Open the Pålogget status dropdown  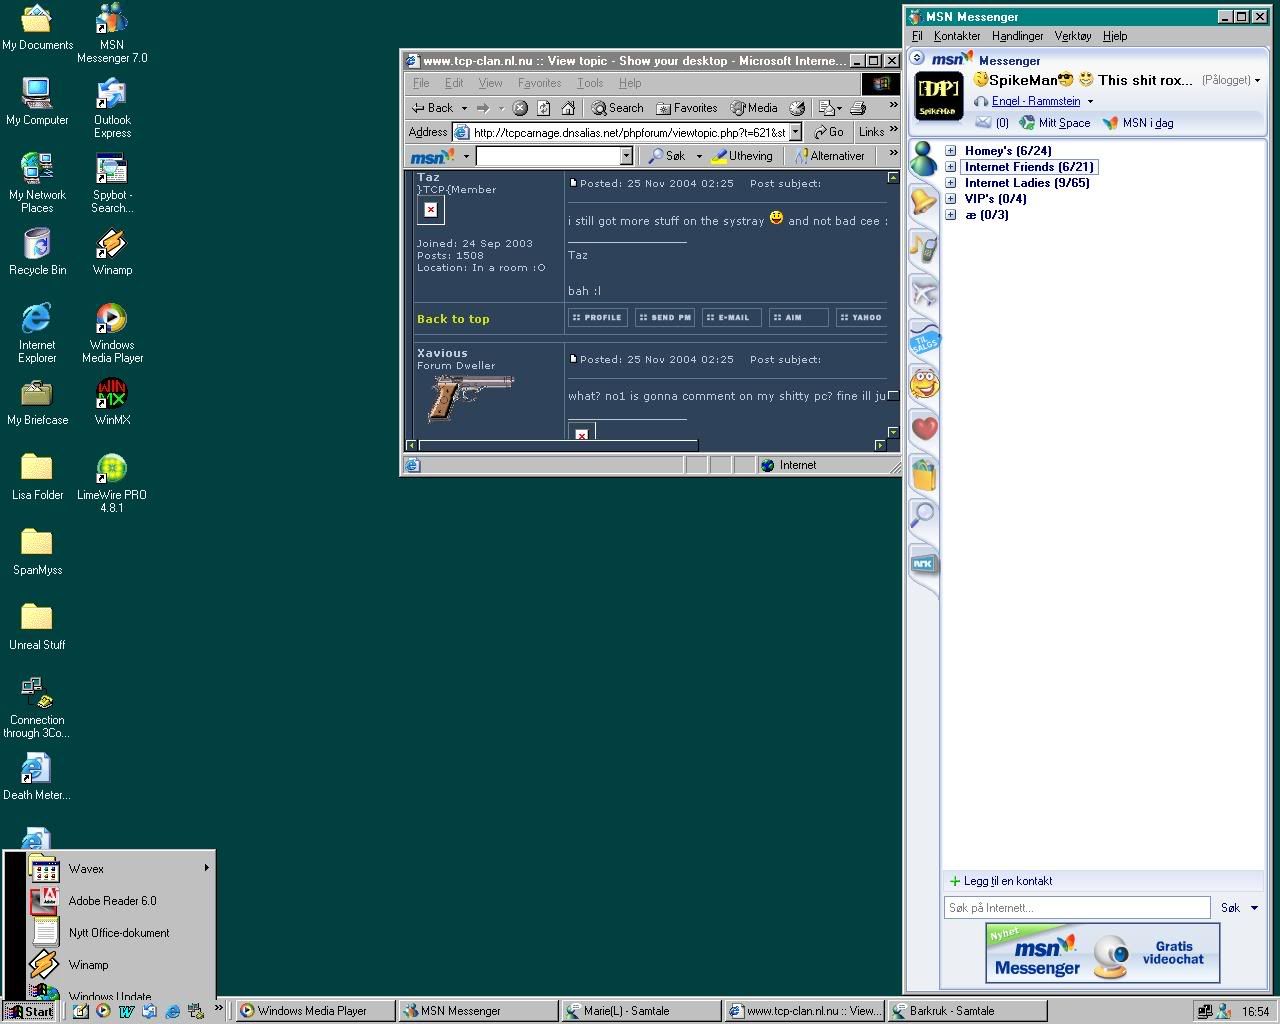[1231, 80]
